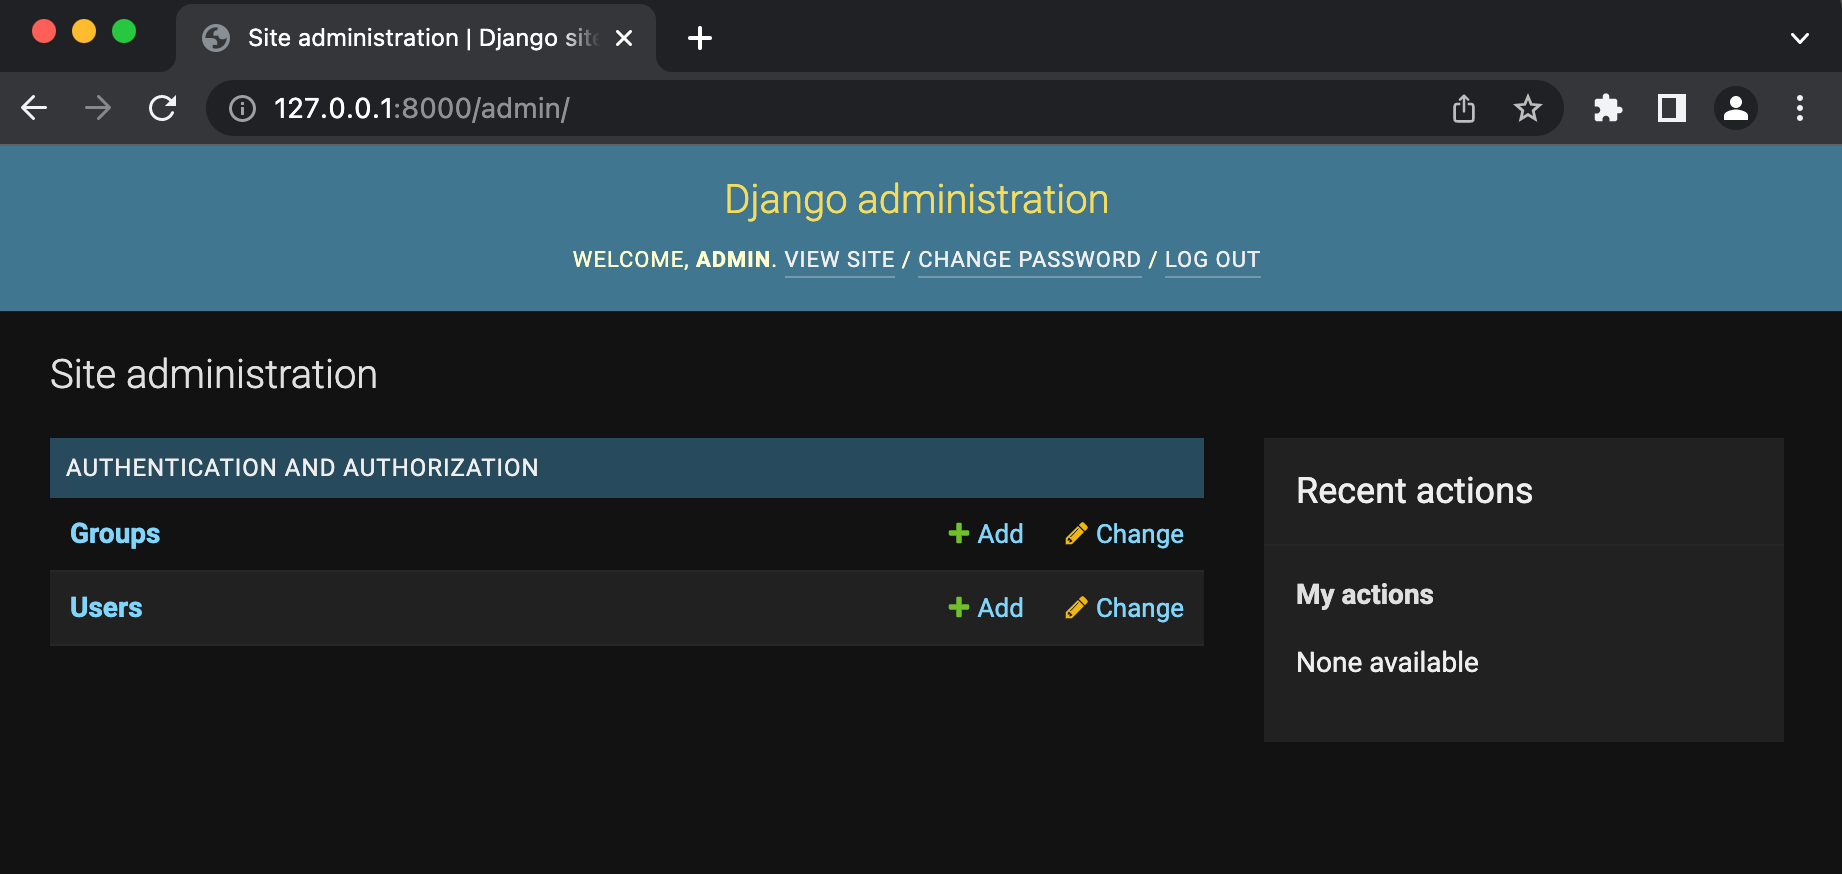Open the Chrome three-dot menu

tap(1800, 108)
